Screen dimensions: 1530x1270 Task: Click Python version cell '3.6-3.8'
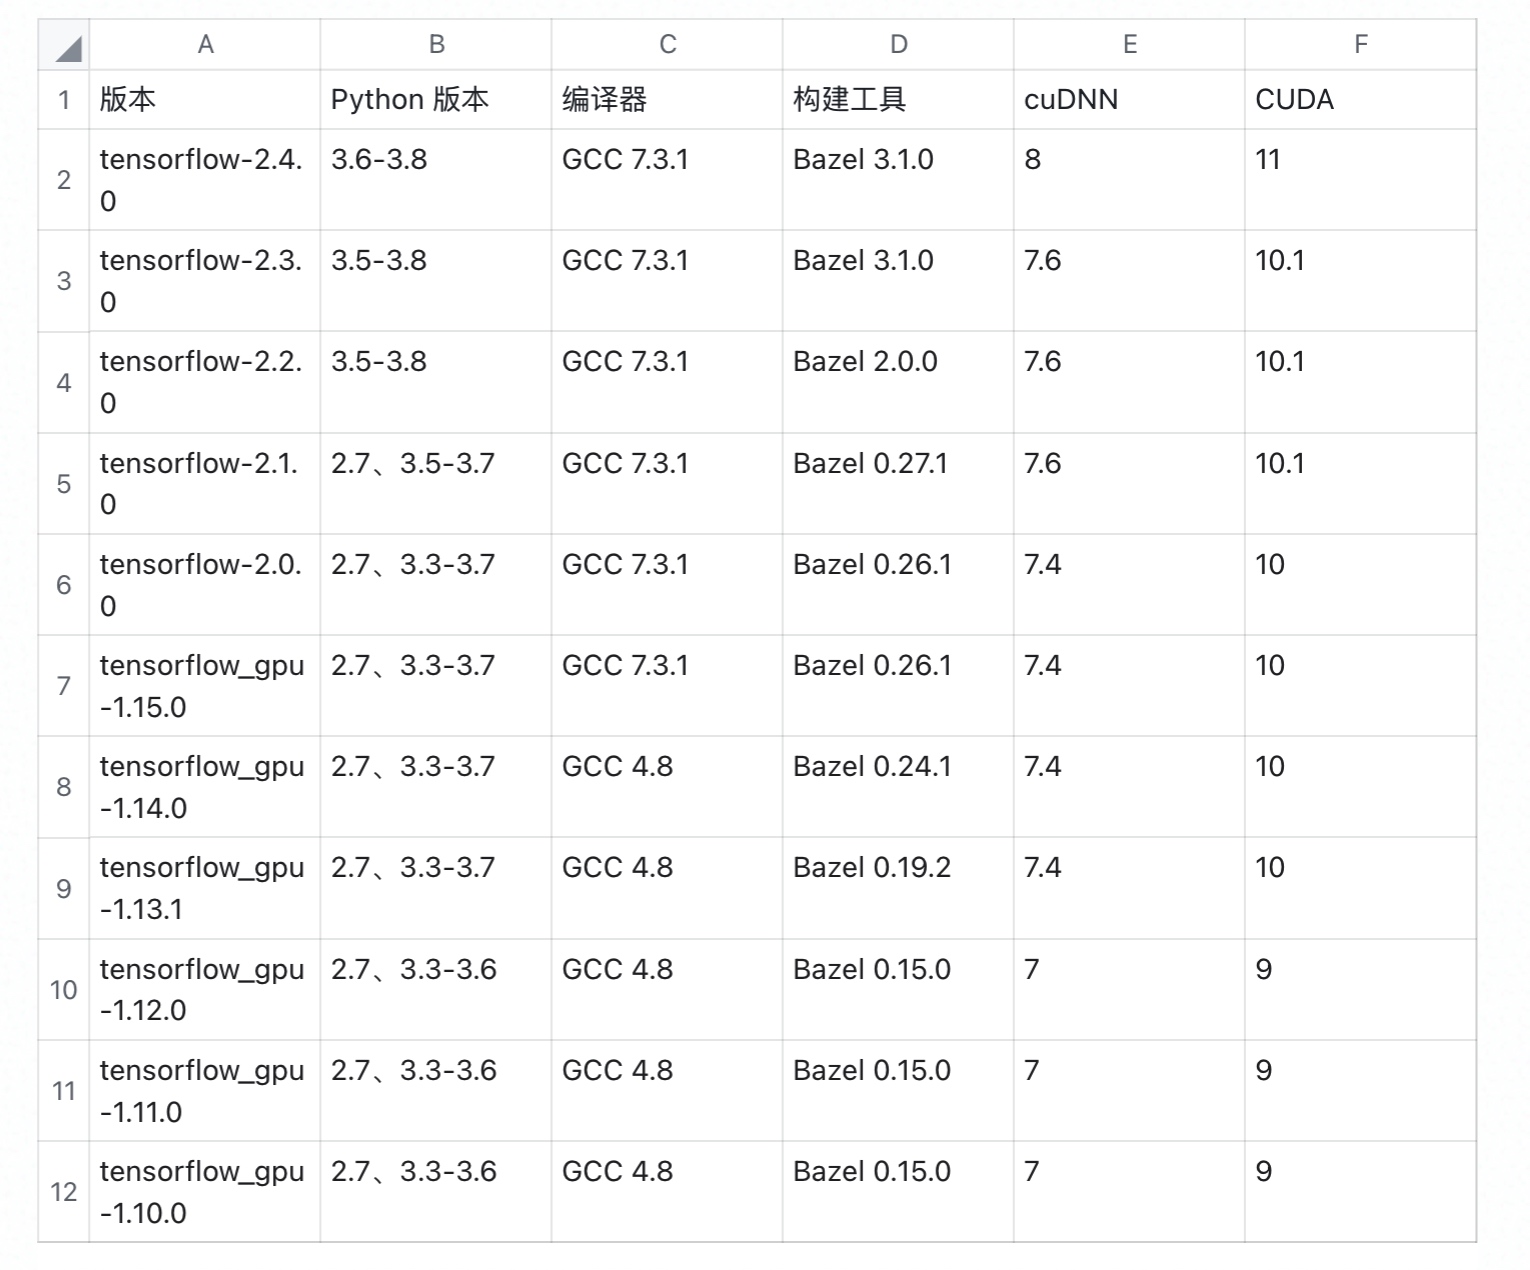436,180
